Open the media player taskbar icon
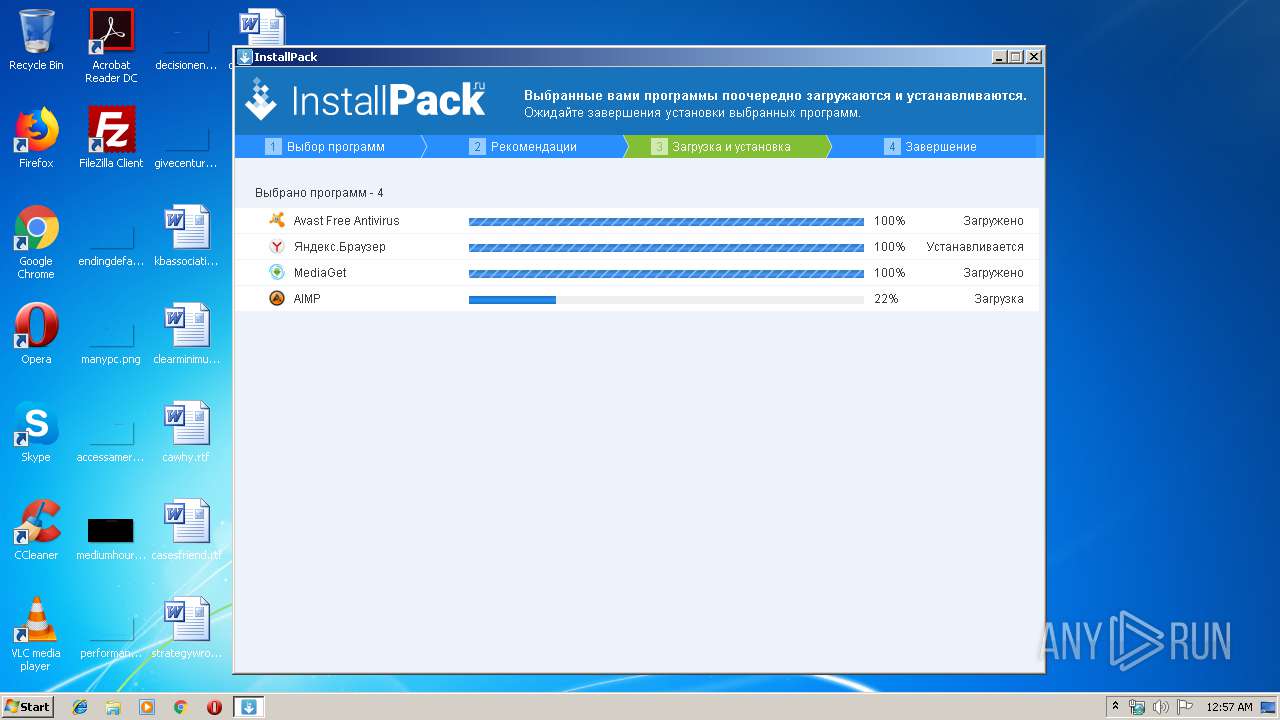 point(147,707)
